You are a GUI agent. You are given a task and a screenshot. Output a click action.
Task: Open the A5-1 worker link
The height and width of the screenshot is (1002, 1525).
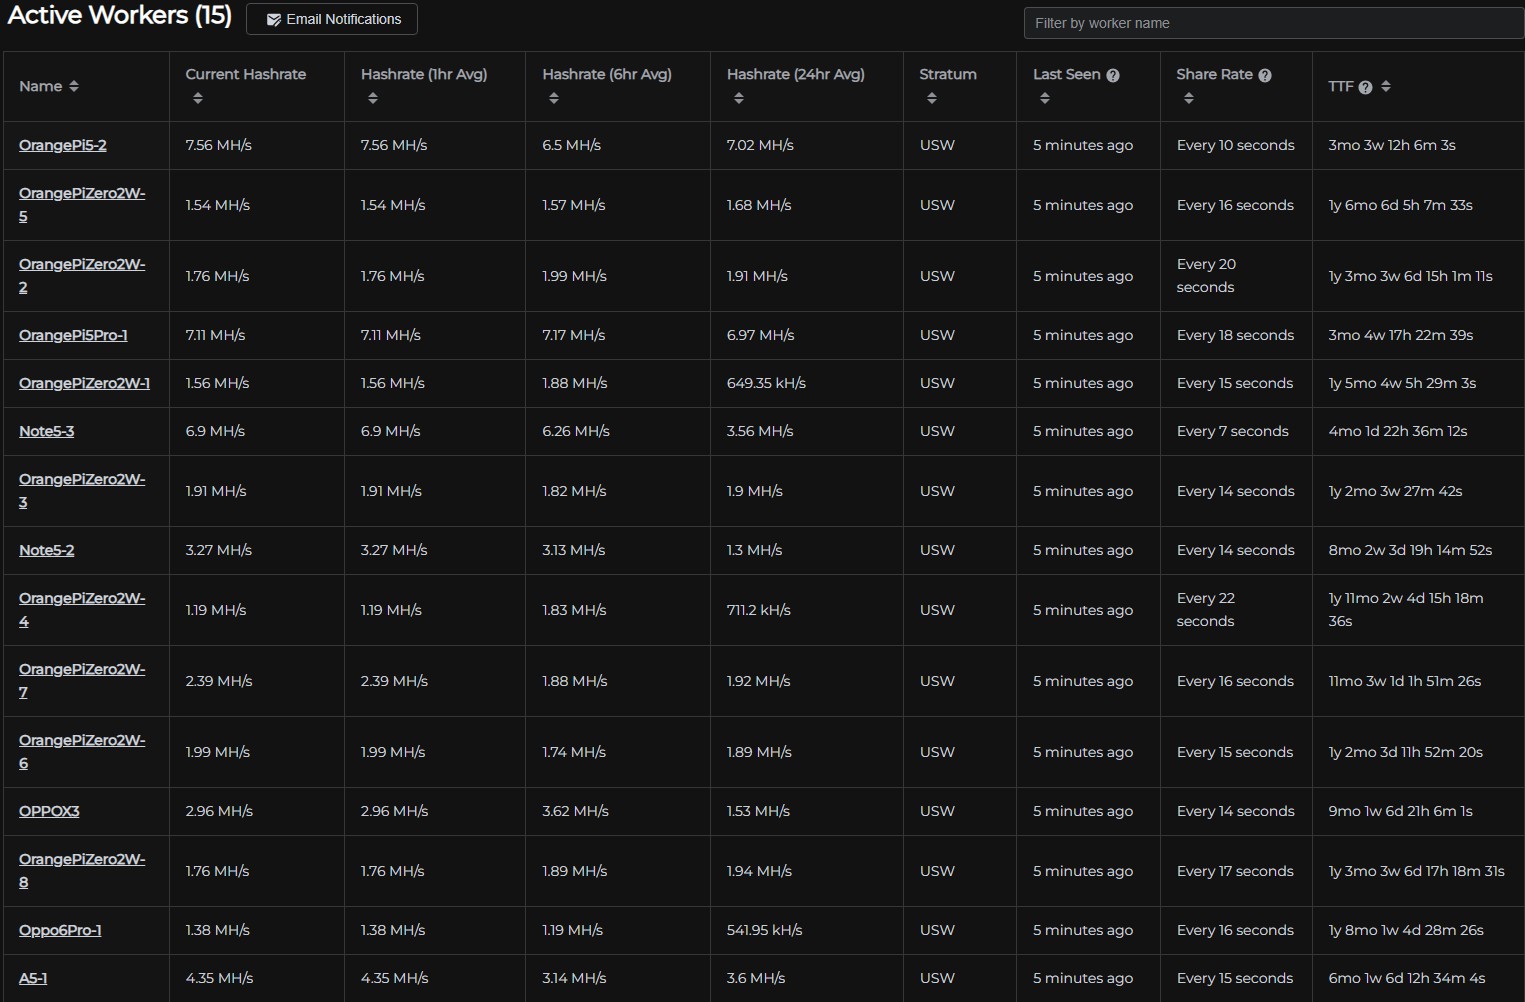coord(32,978)
